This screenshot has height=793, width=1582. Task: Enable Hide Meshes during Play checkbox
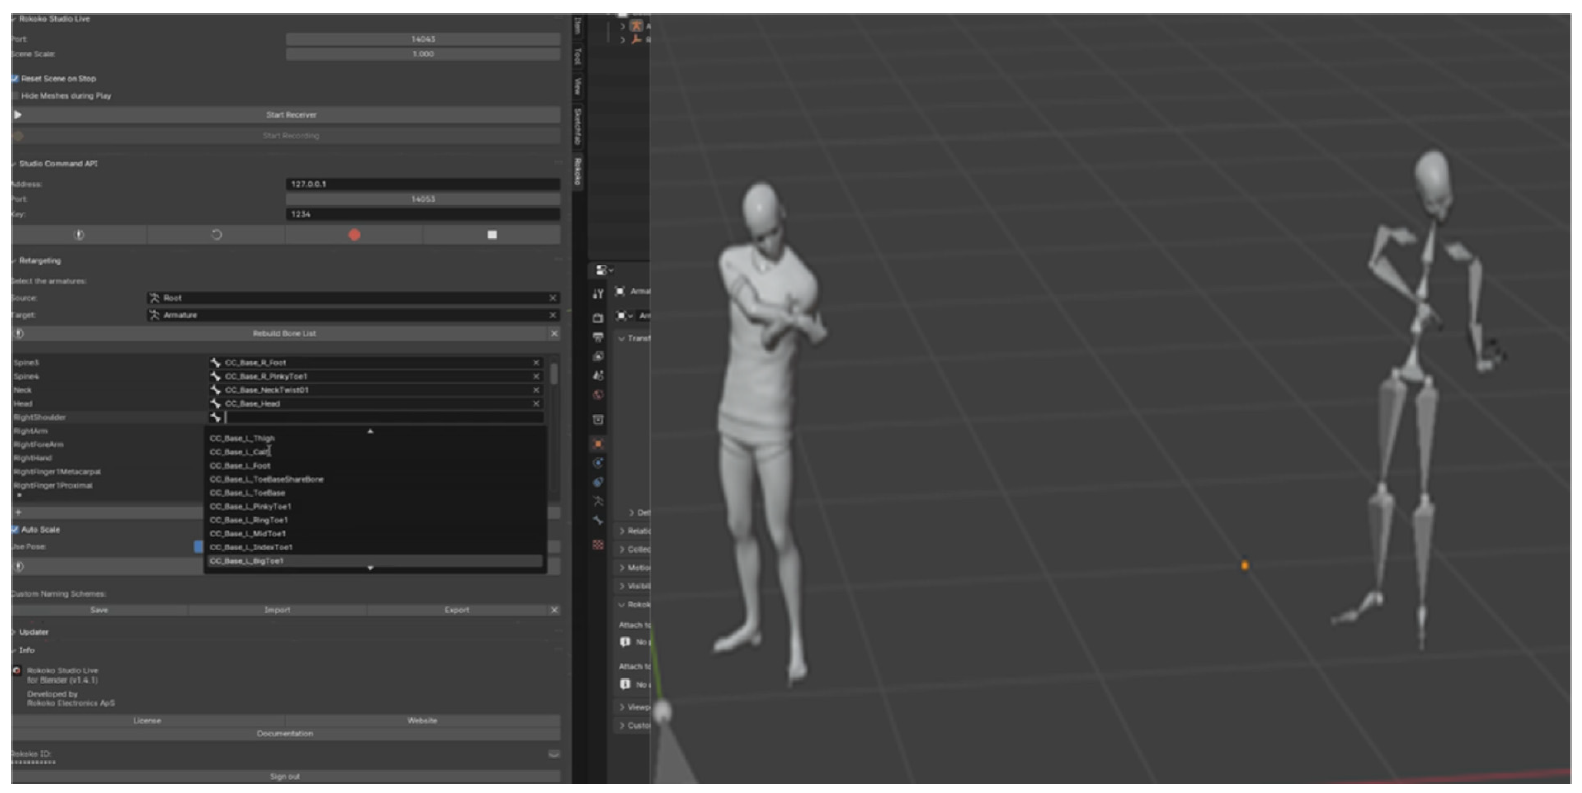pos(15,96)
